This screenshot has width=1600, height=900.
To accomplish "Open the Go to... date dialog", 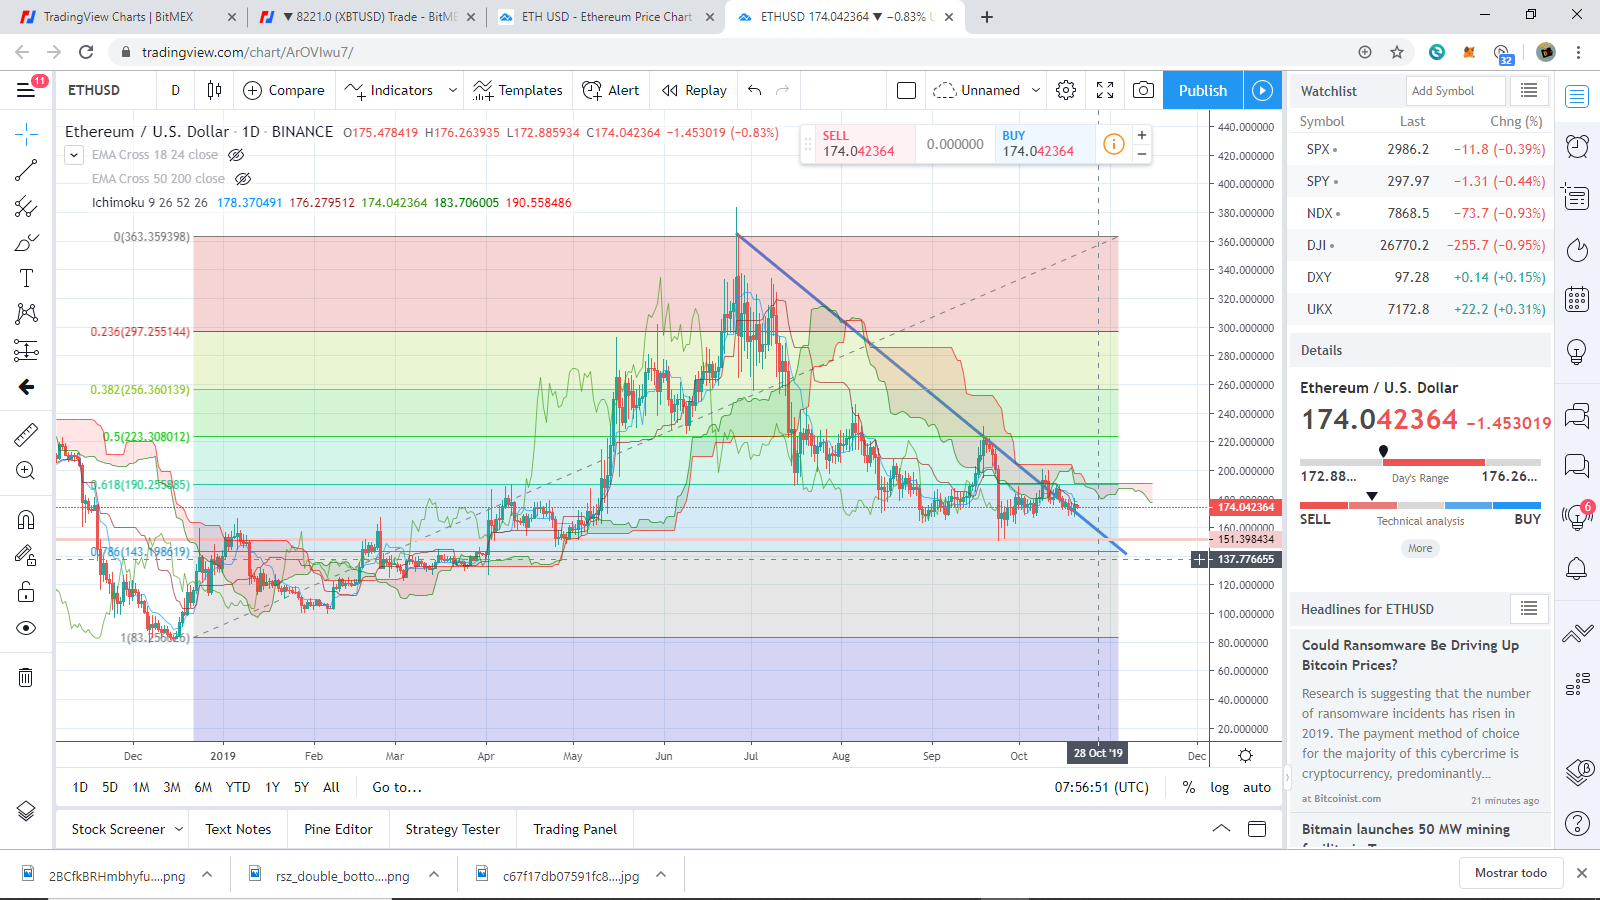I will pyautogui.click(x=397, y=787).
